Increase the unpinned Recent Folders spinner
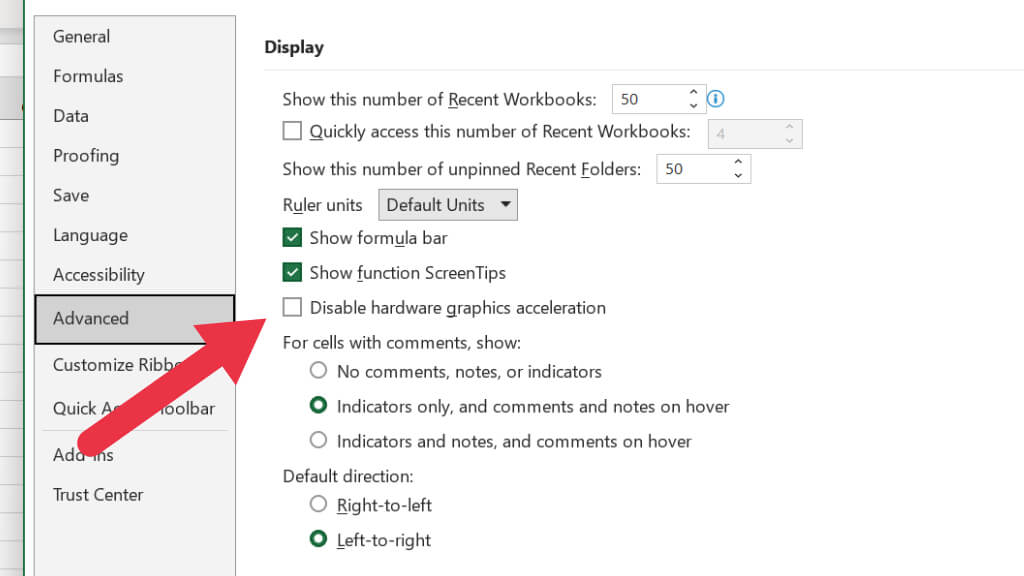The image size is (1024, 576). (x=738, y=162)
